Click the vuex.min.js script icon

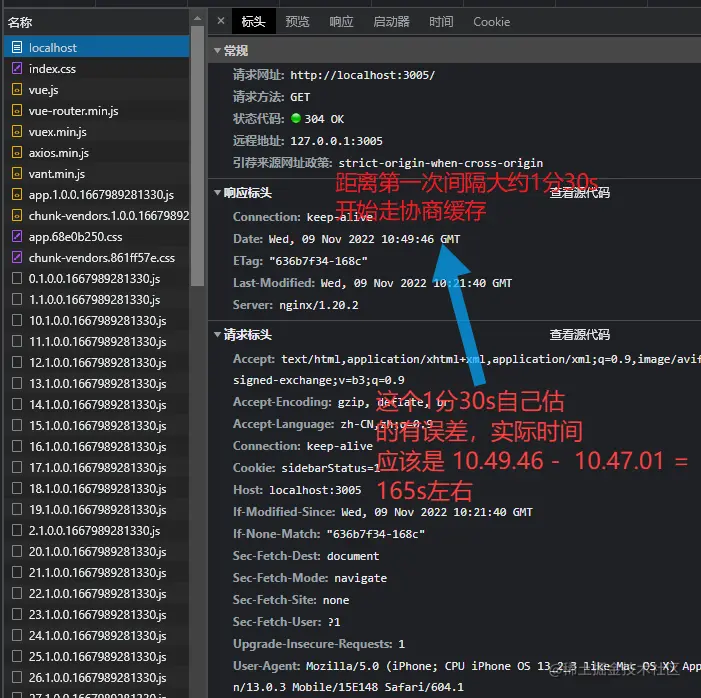point(17,131)
